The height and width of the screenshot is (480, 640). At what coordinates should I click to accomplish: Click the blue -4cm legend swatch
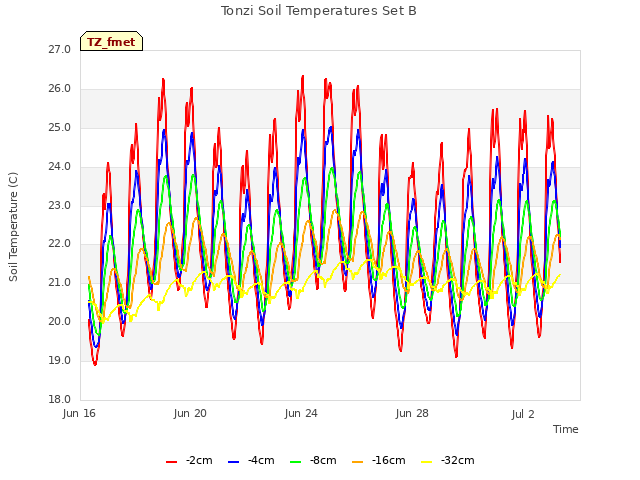click(x=233, y=462)
